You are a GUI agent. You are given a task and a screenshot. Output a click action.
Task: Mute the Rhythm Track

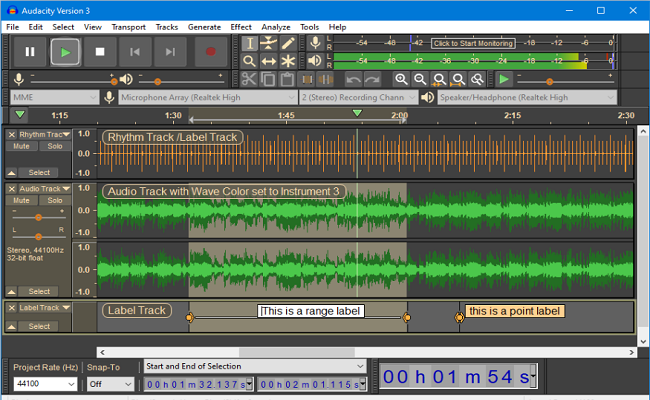(x=21, y=146)
